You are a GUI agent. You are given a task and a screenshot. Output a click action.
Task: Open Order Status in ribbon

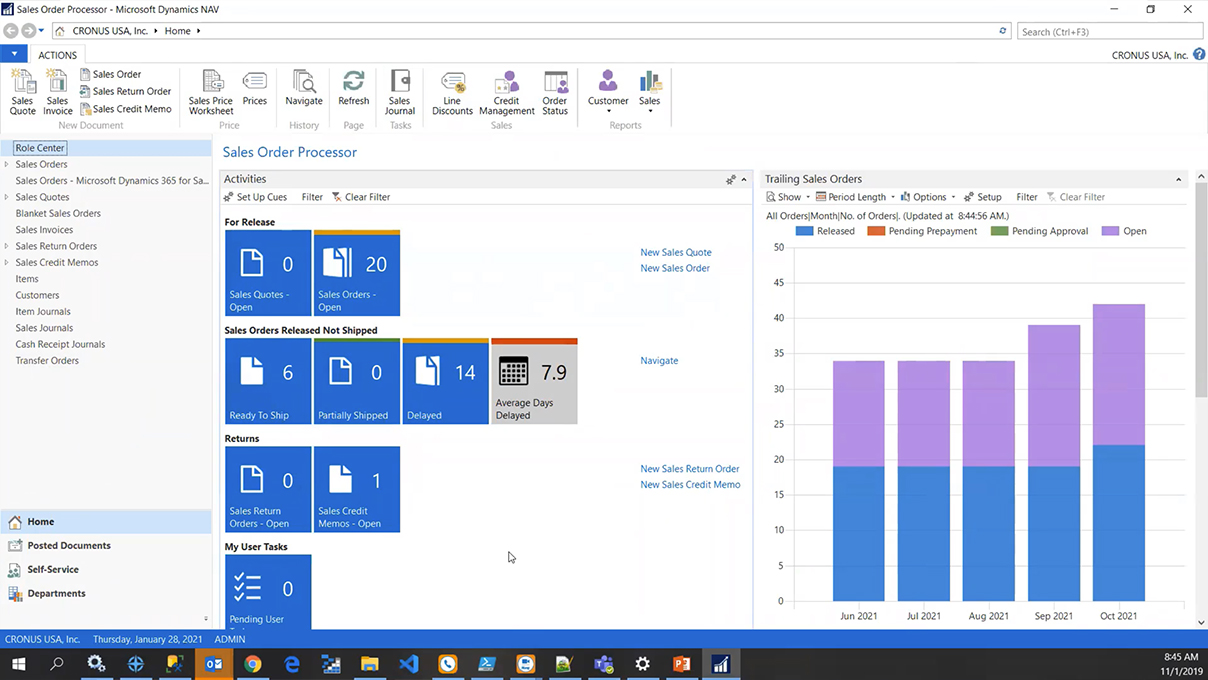[x=555, y=93]
